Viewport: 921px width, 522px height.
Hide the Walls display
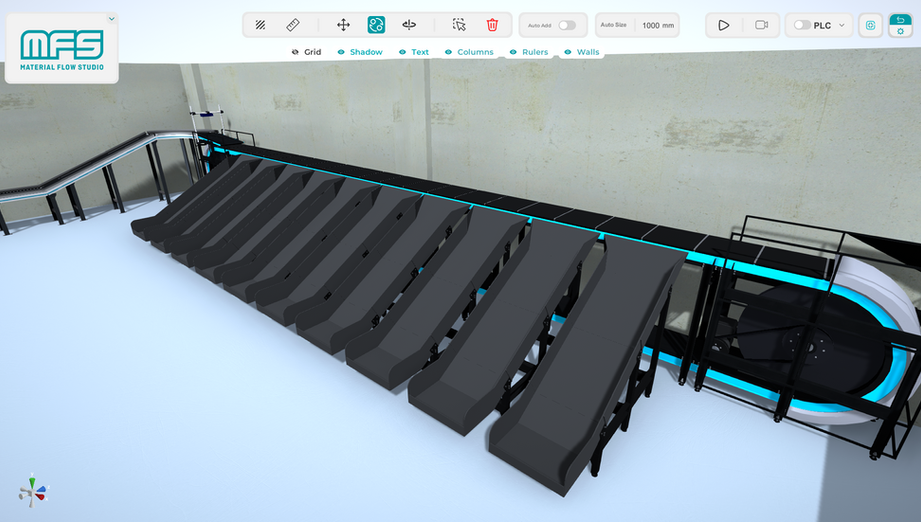[582, 52]
